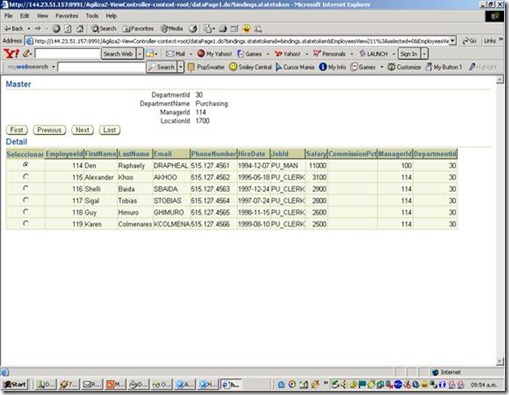The image size is (509, 395).
Task: Click the Customize toolbar button
Action: (404, 67)
